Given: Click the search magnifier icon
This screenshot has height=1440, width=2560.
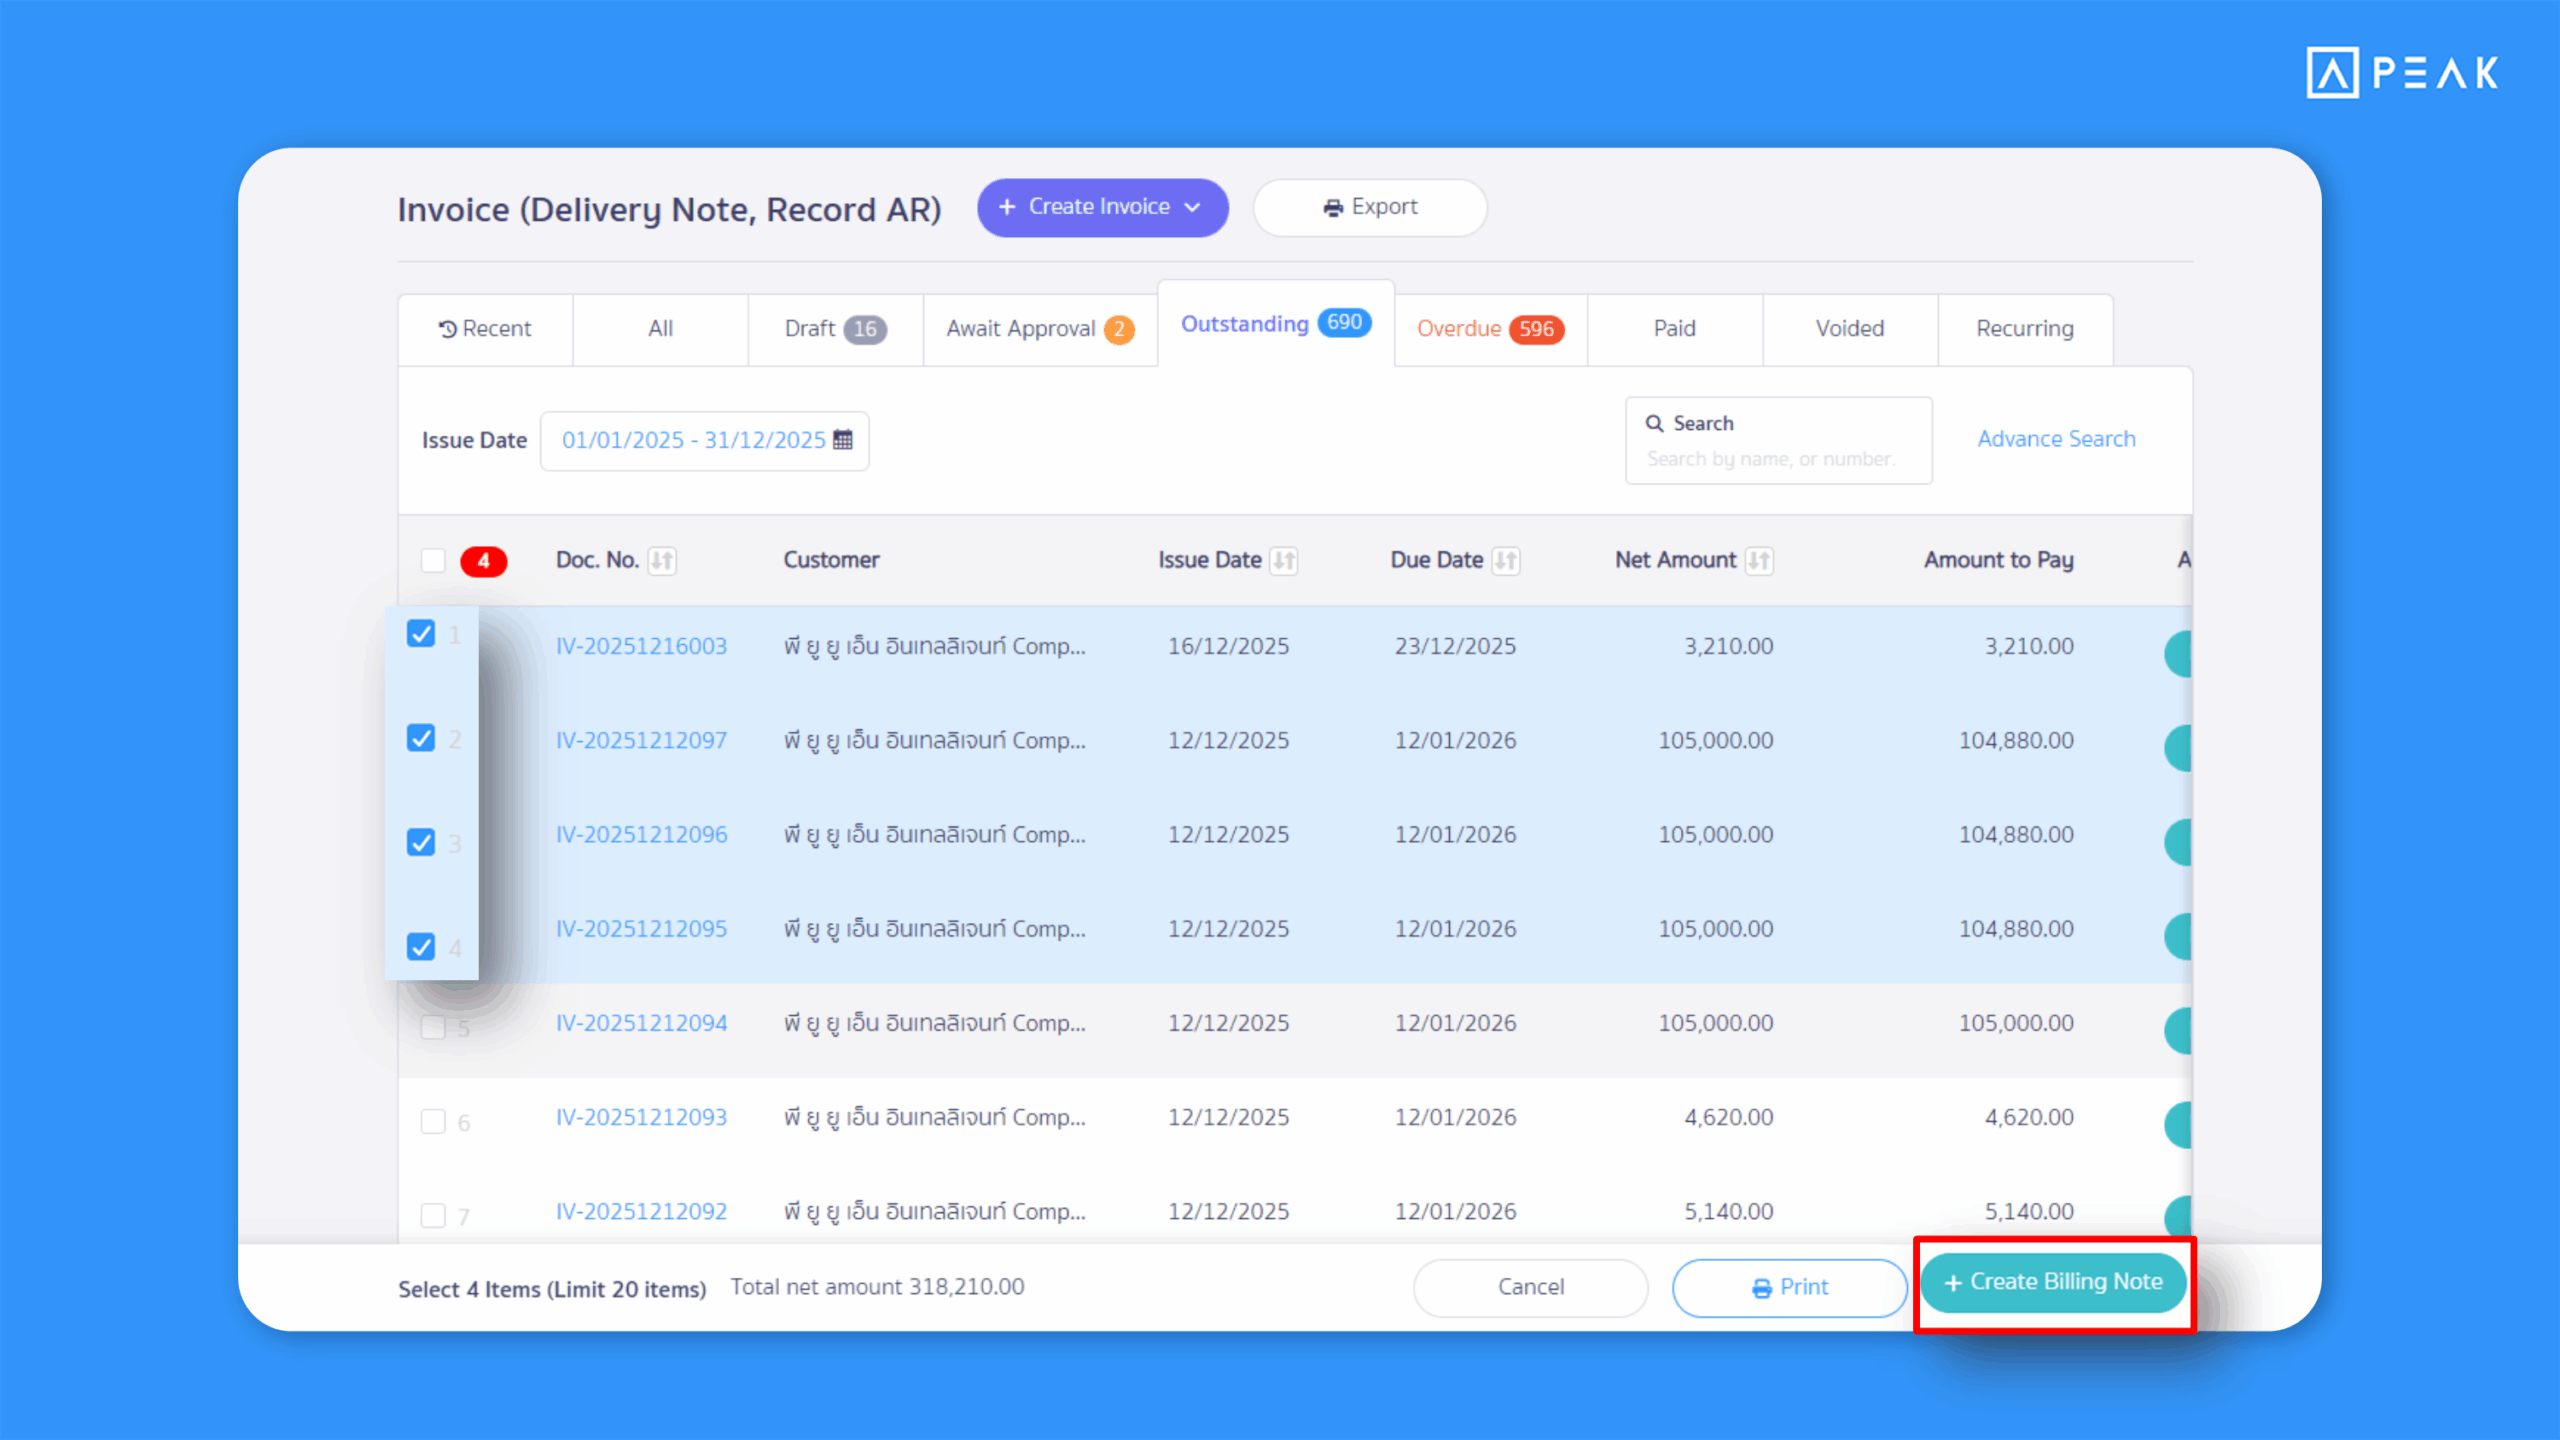Looking at the screenshot, I should click(x=1655, y=422).
